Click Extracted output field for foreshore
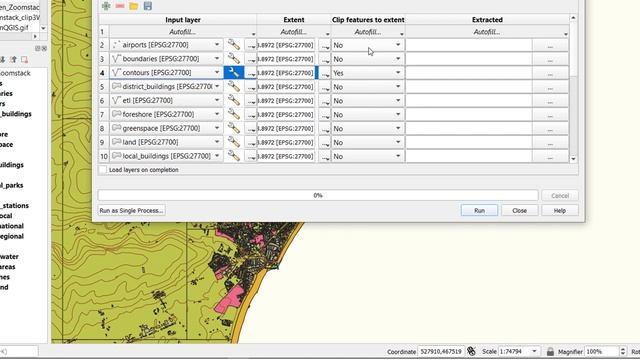Viewport: 640px width, 360px height. click(469, 114)
